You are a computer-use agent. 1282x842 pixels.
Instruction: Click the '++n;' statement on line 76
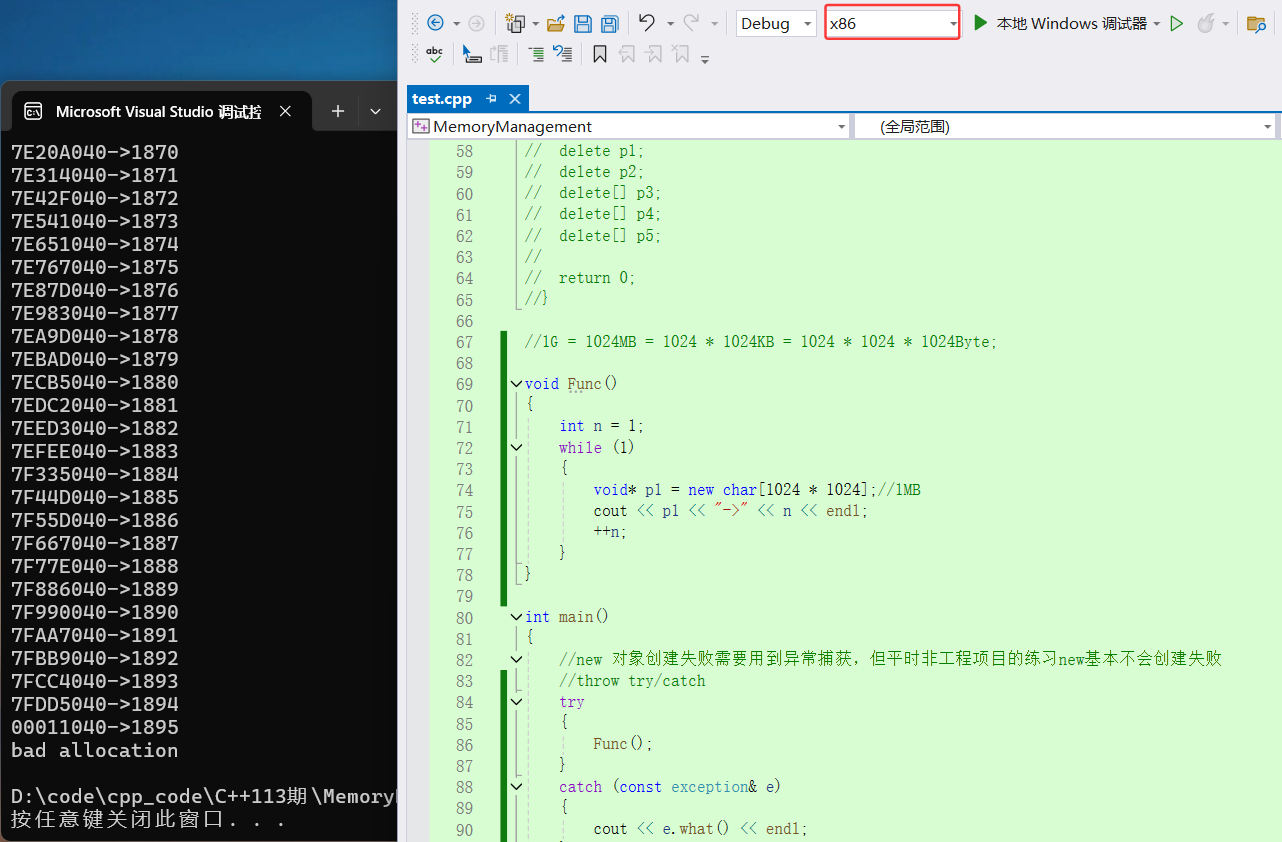(610, 532)
